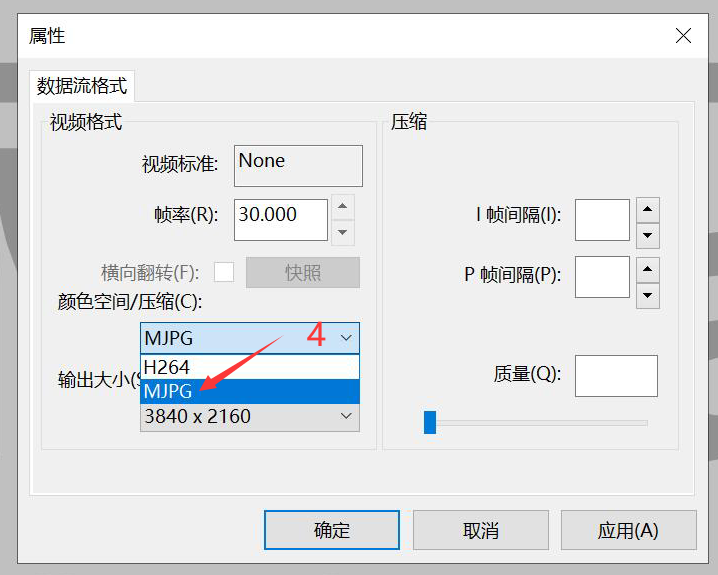The height and width of the screenshot is (575, 718).
Task: Open the 输出大小 3840 x 2160 dropdown
Action: pos(250,417)
